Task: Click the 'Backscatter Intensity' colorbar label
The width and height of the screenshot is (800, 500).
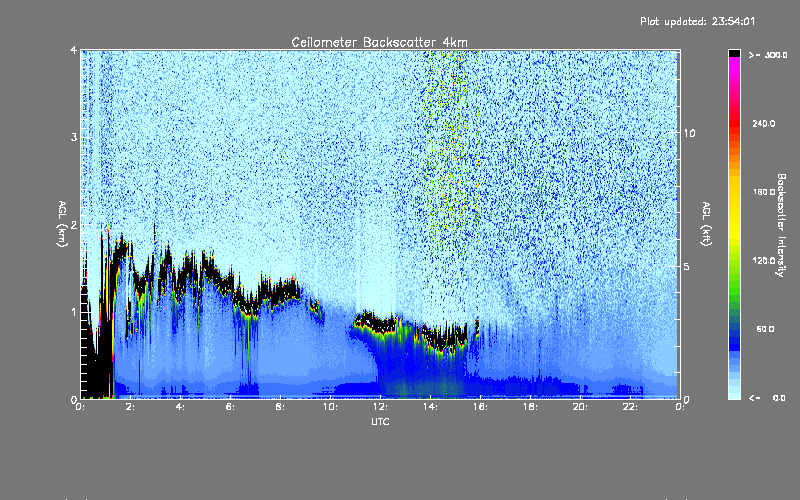Action: coord(781,225)
